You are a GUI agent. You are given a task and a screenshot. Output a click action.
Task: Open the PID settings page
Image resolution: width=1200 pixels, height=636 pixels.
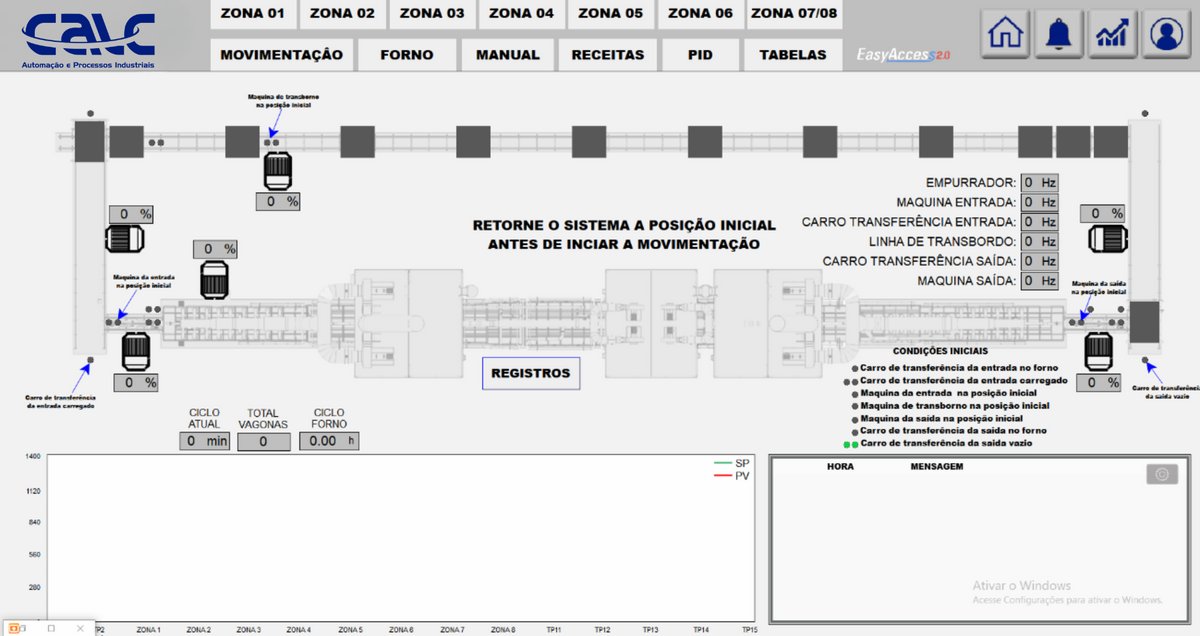point(700,55)
